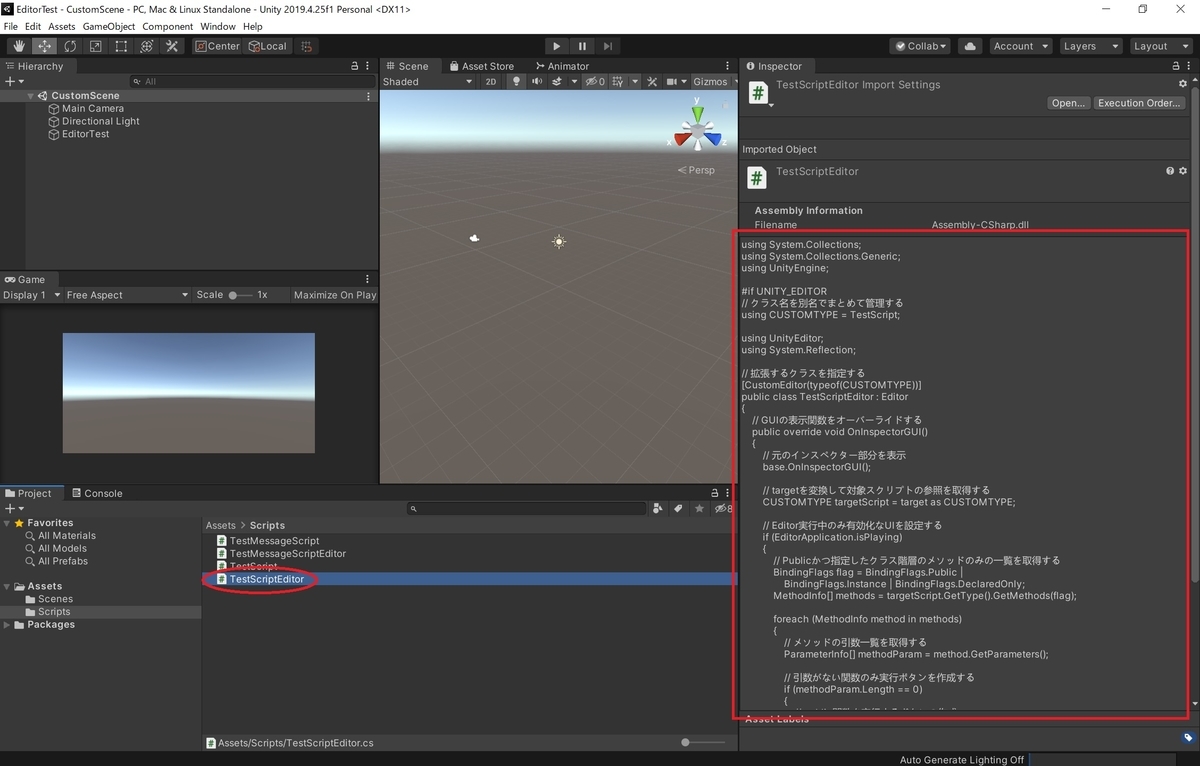Adjust Project icon size slider
Viewport: 1200px width, 766px height.
click(x=703, y=742)
